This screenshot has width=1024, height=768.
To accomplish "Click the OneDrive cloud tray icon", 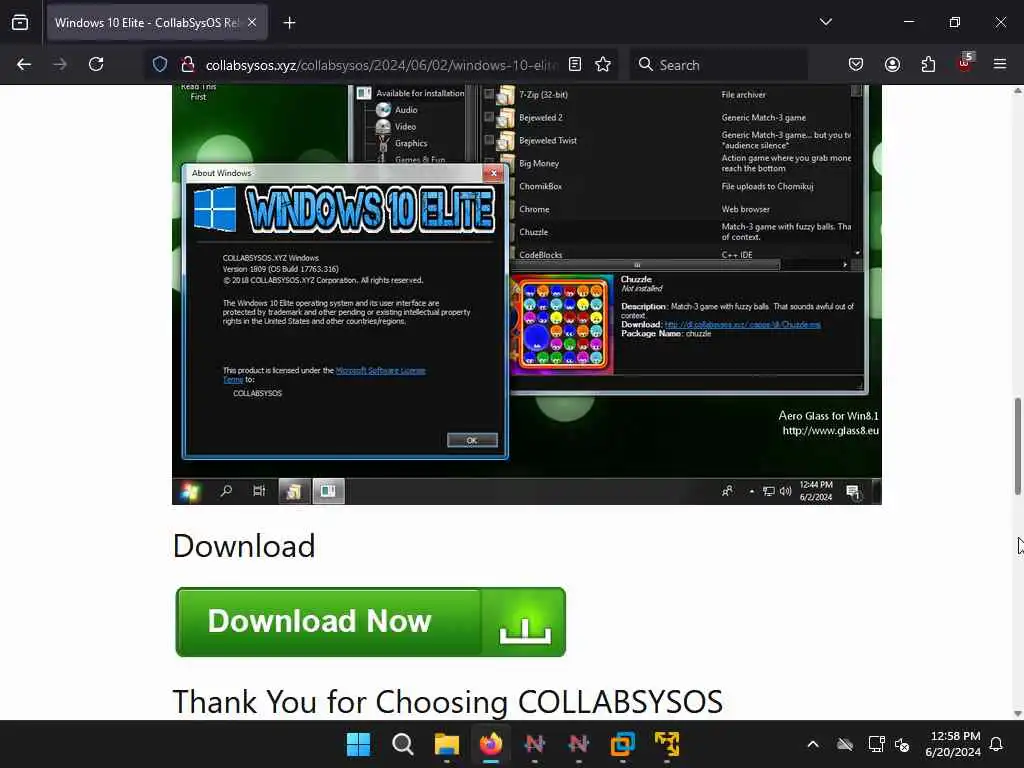I will (845, 744).
